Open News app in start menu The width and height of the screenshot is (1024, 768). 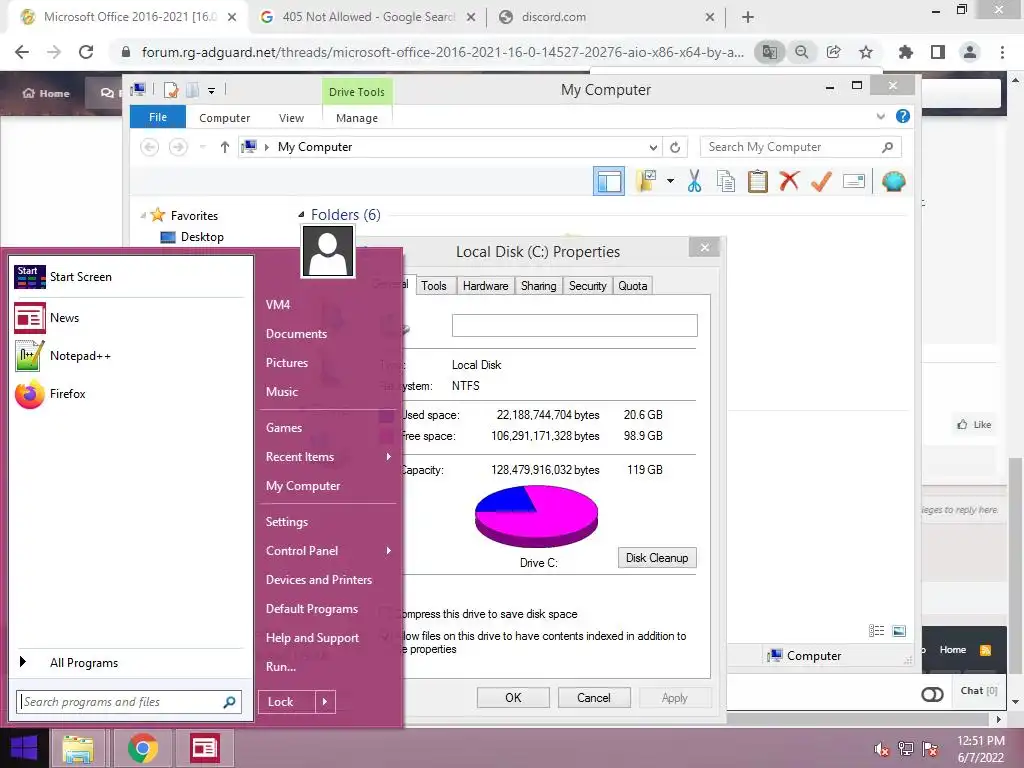click(30, 318)
